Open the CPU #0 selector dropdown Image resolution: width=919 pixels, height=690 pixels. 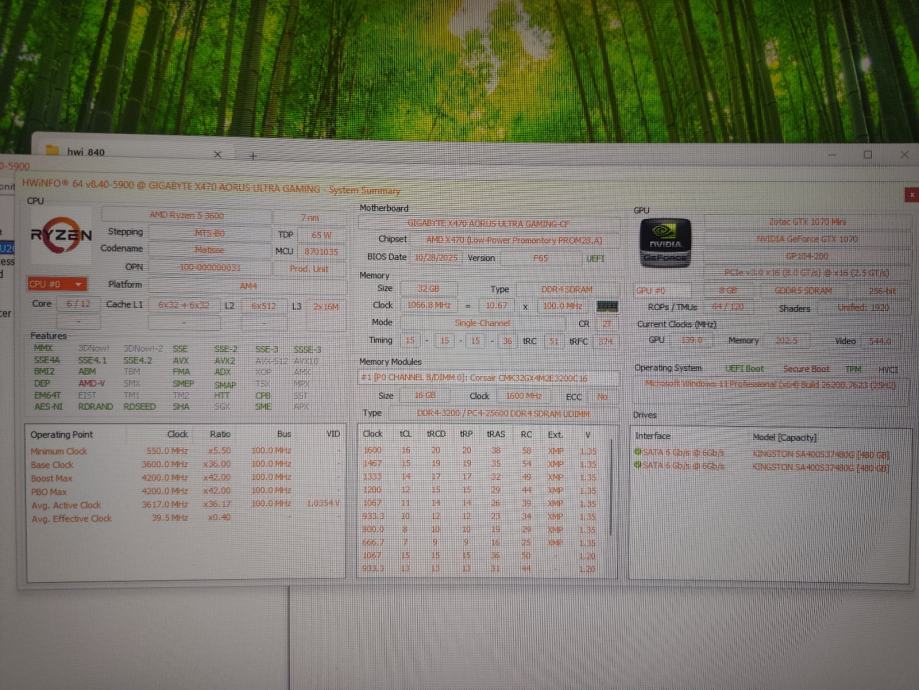tap(57, 284)
